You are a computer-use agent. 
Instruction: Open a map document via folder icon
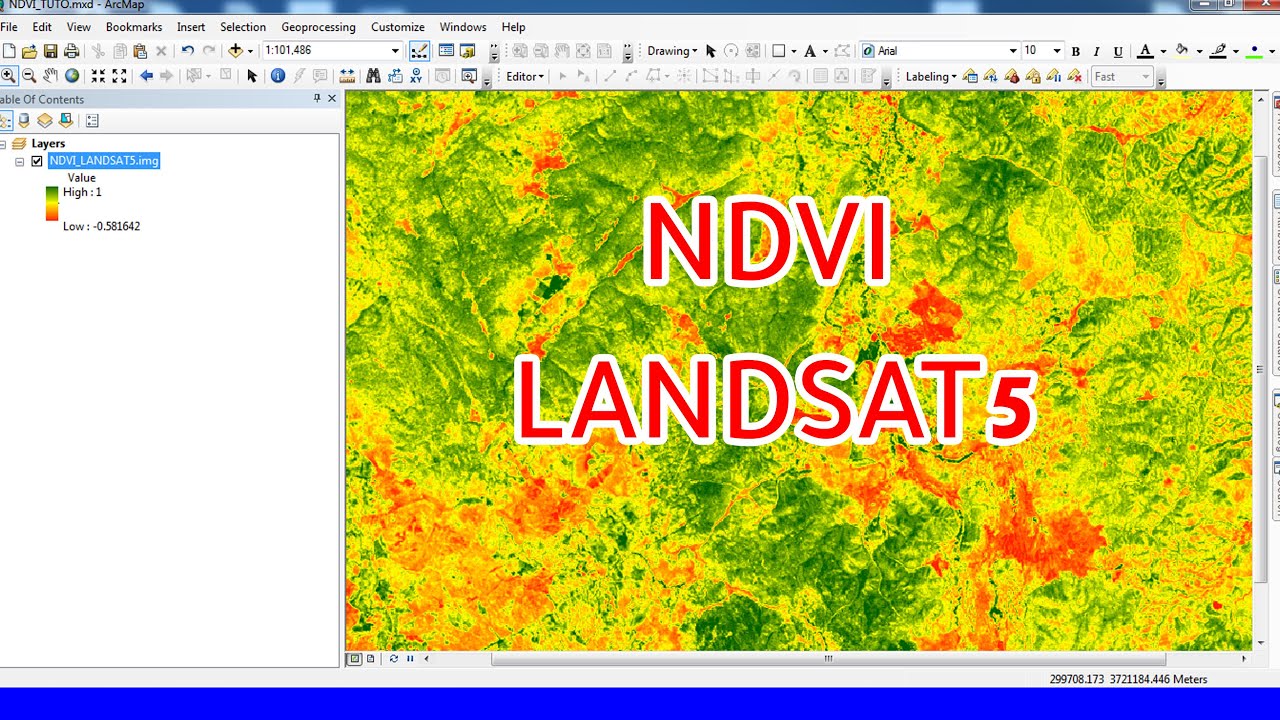29,51
